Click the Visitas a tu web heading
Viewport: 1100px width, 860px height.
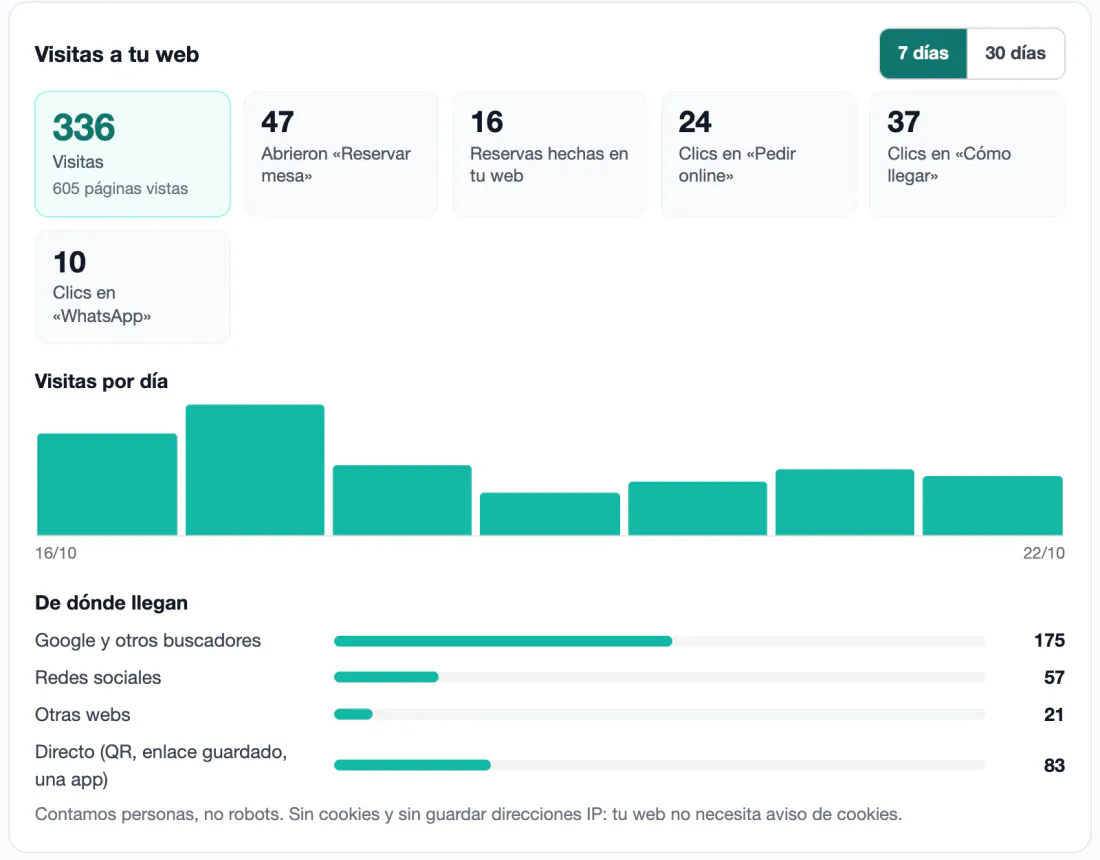(116, 54)
